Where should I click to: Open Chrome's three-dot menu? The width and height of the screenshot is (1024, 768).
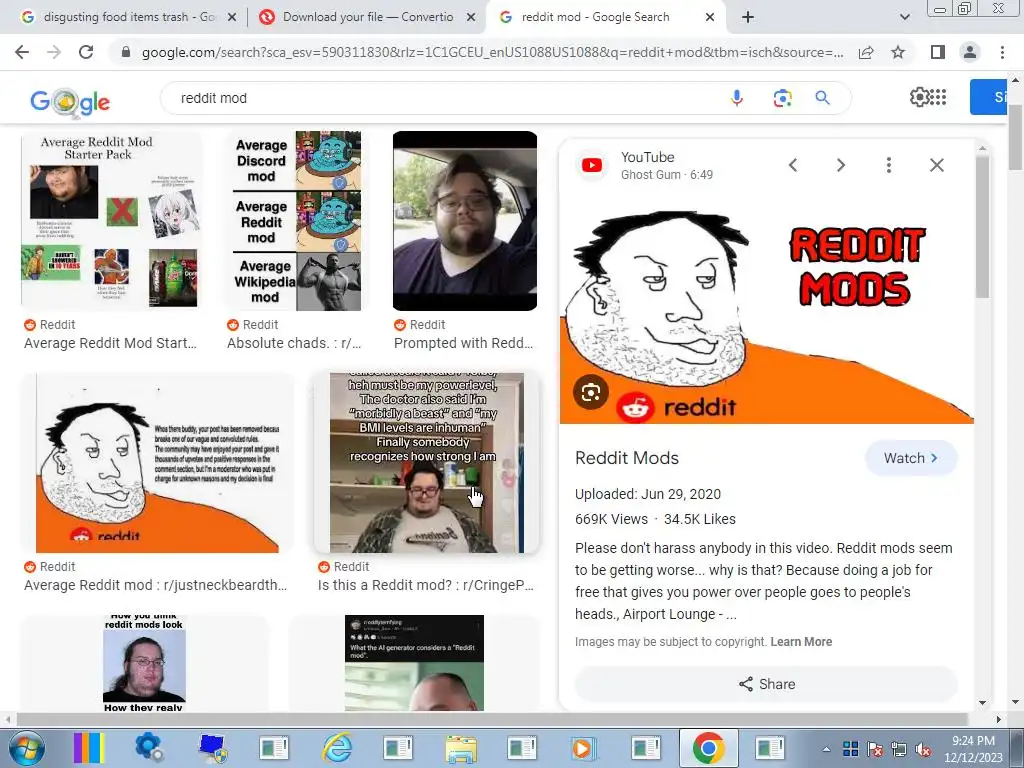click(1002, 52)
